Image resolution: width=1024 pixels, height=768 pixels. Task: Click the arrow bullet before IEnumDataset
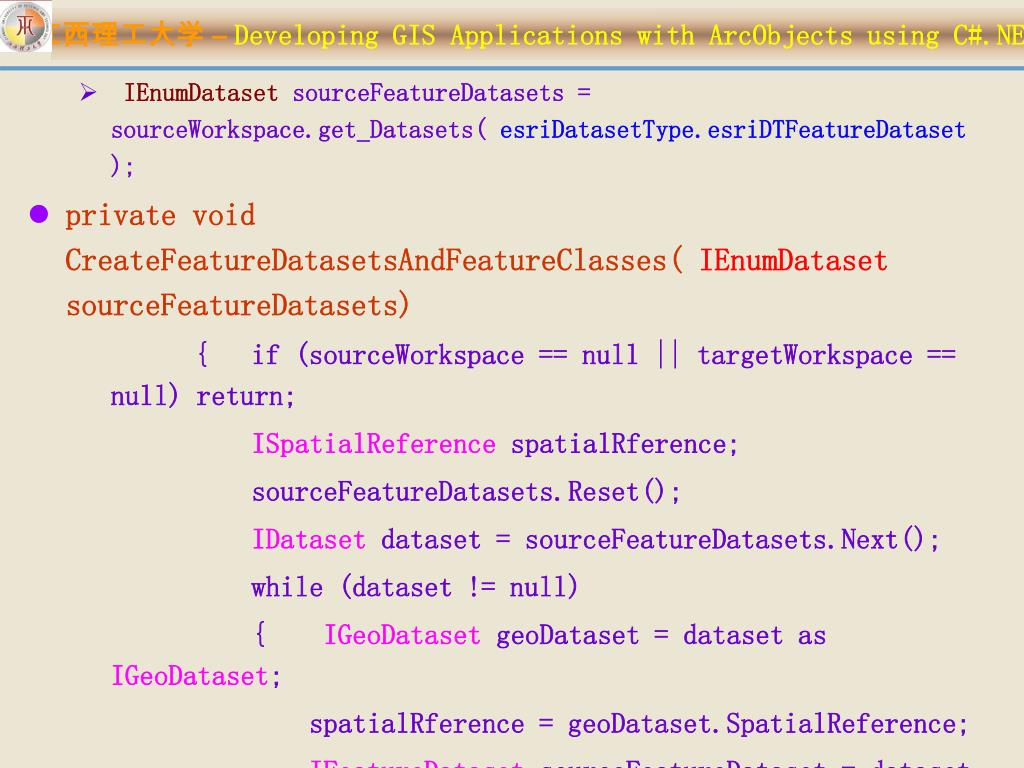point(89,92)
